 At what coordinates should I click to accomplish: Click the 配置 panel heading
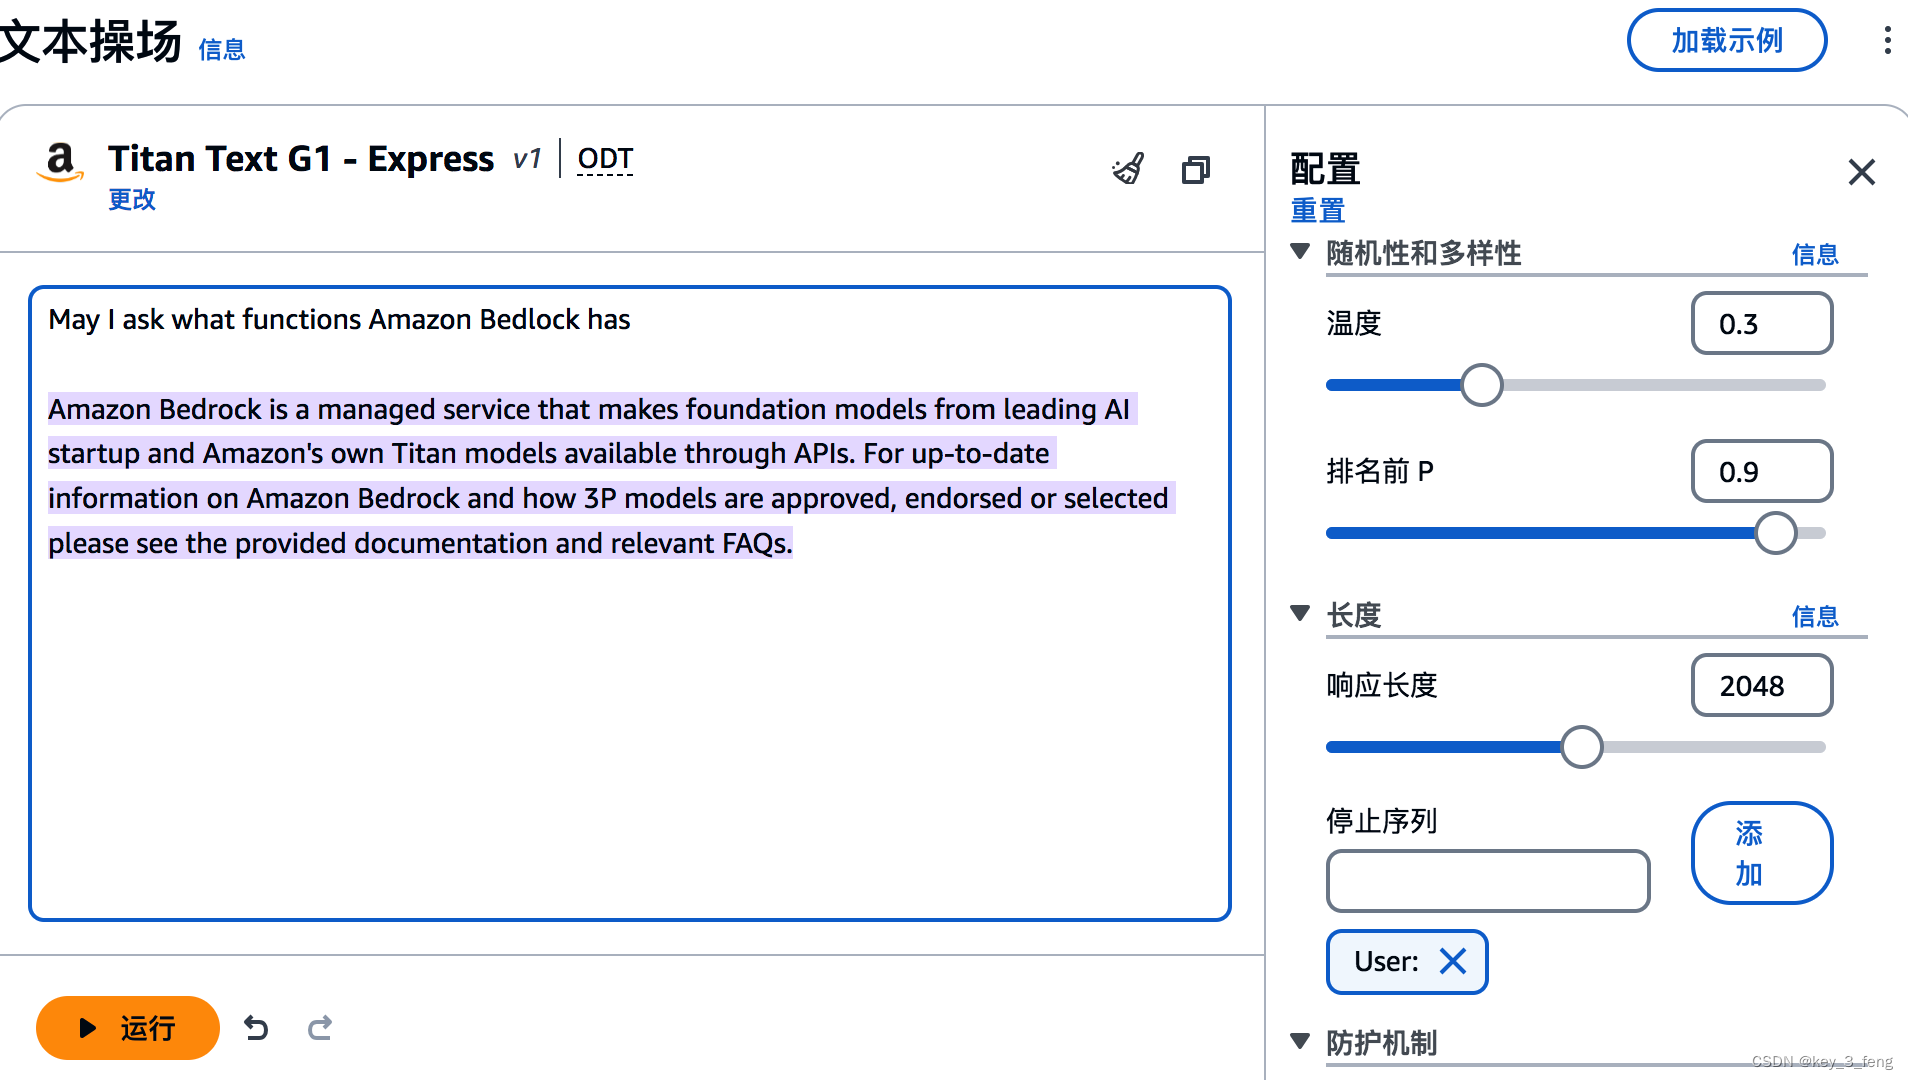click(x=1325, y=169)
